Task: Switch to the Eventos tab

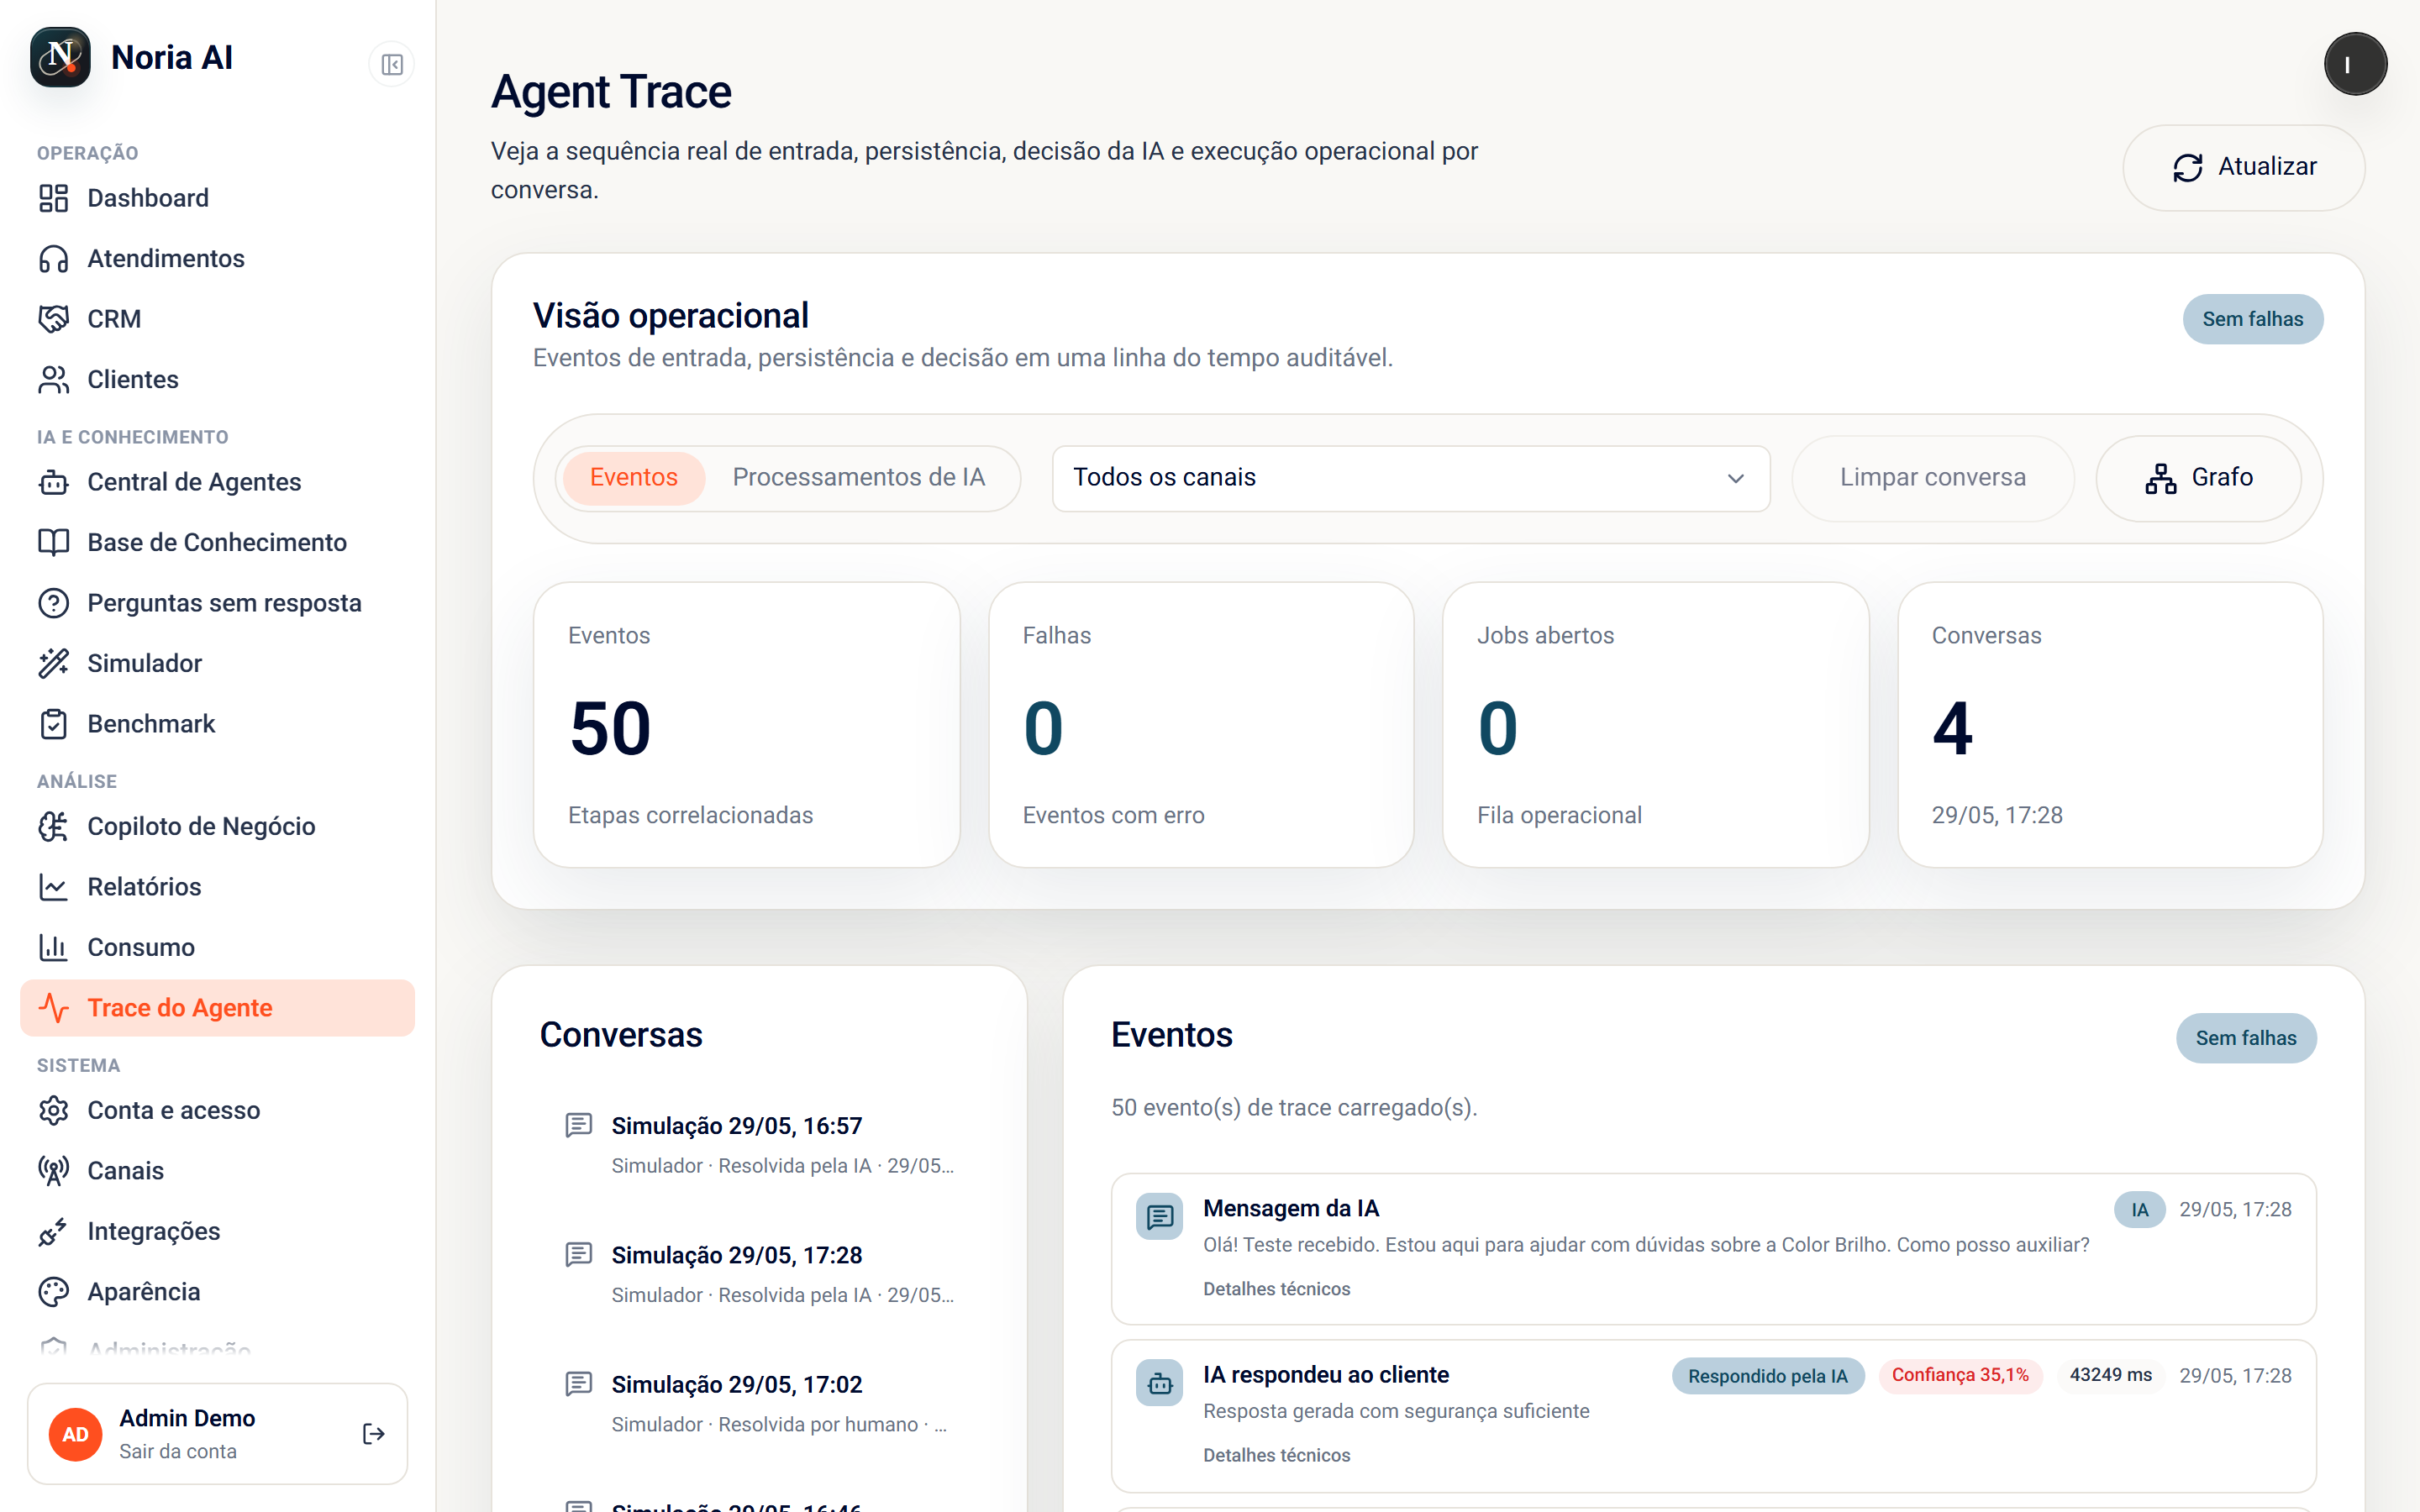Action: (x=634, y=477)
